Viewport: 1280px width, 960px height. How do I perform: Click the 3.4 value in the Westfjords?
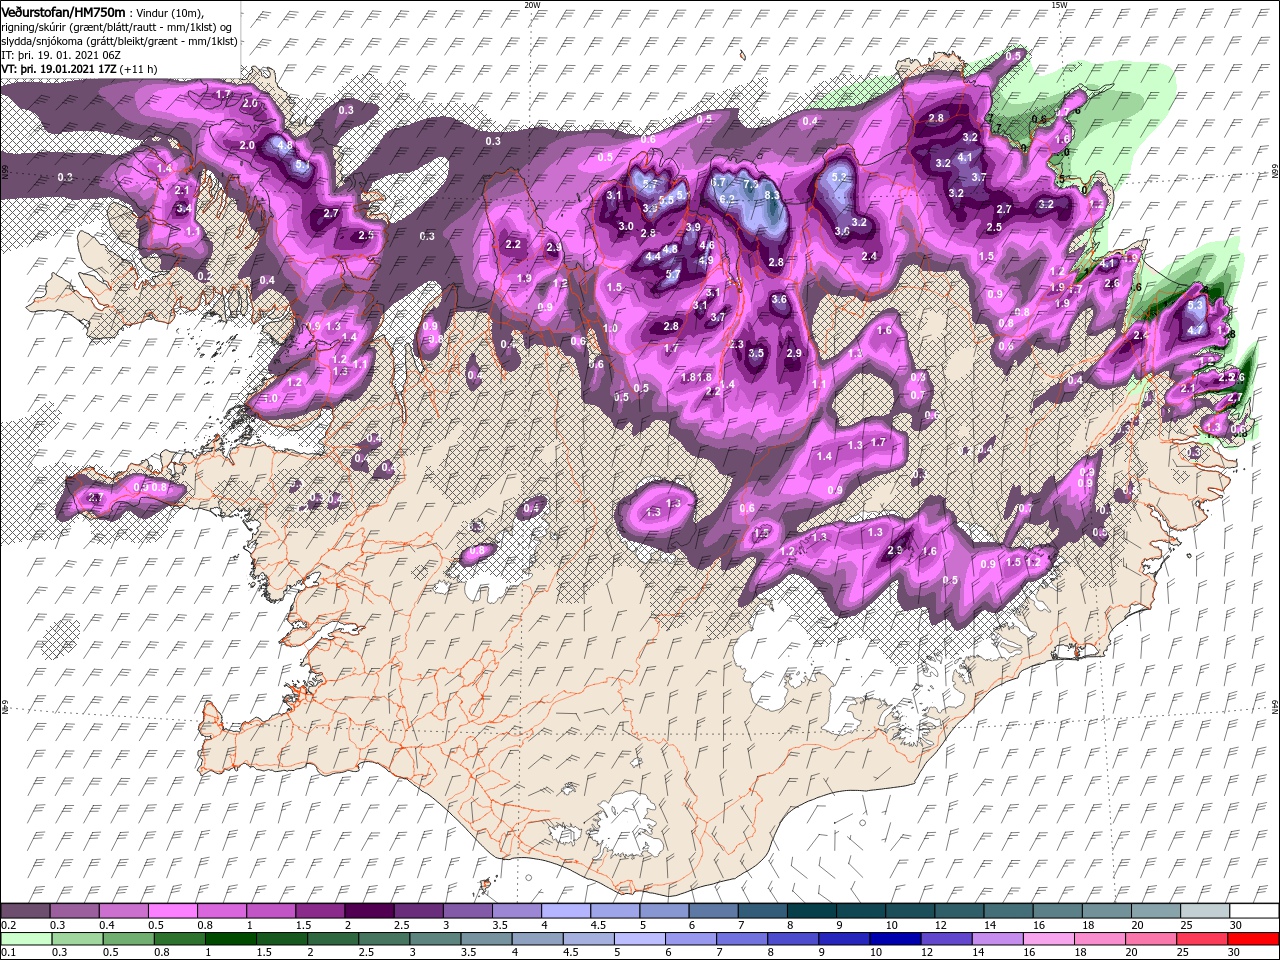click(x=184, y=209)
